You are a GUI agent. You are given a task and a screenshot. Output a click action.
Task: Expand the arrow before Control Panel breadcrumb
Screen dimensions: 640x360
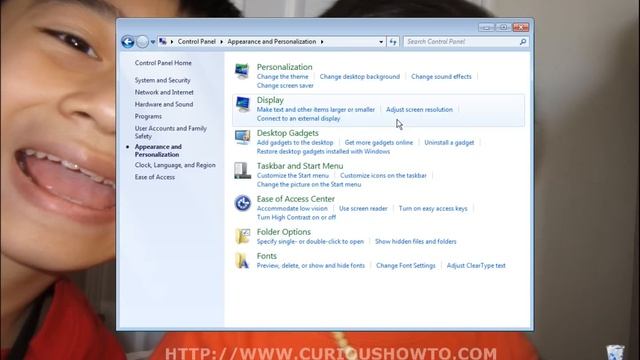(x=172, y=42)
